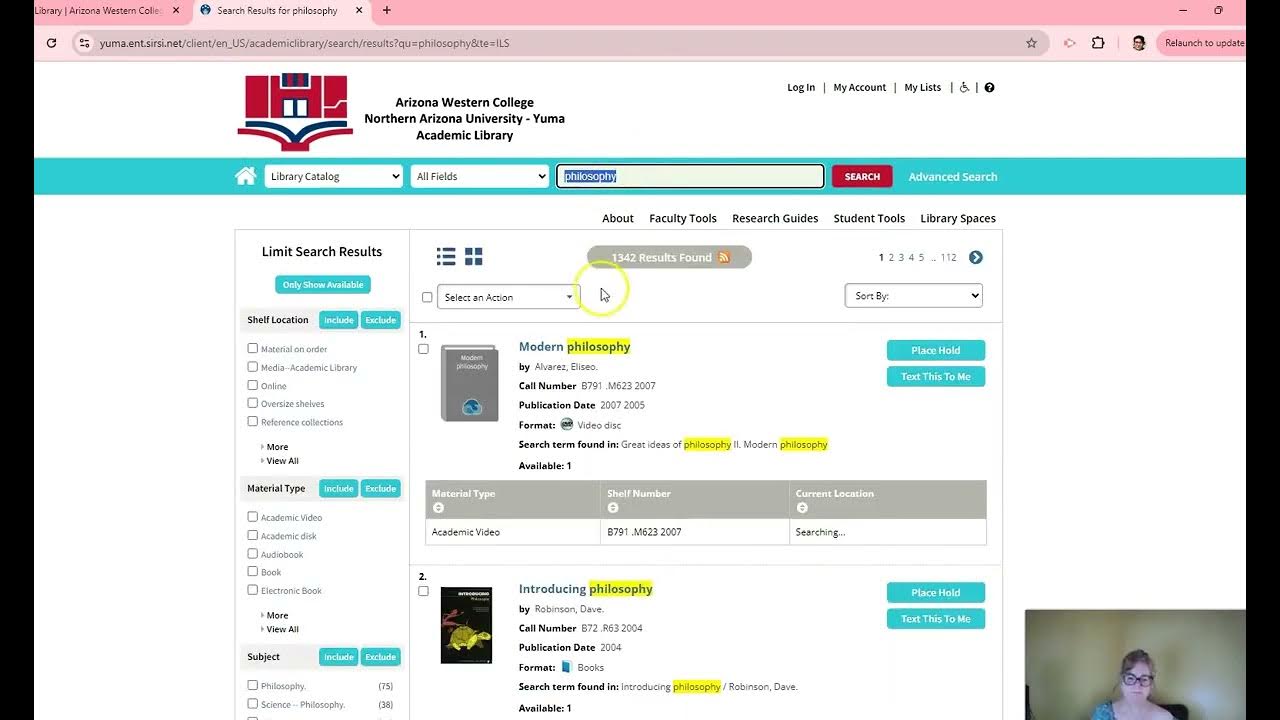This screenshot has height=720, width=1280.
Task: Click the red SEARCH button
Action: (862, 176)
